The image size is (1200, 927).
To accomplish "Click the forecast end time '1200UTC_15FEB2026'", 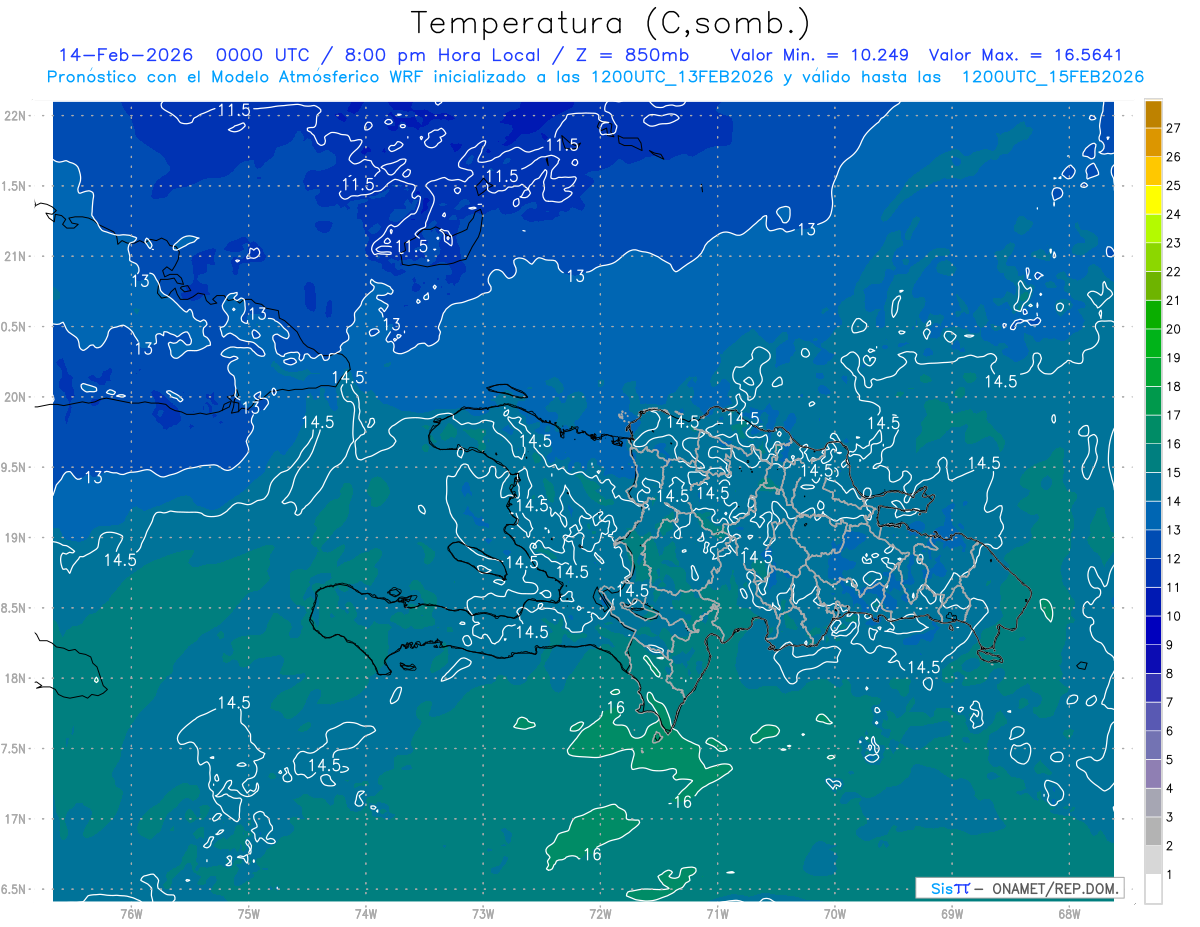I will click(x=1053, y=77).
